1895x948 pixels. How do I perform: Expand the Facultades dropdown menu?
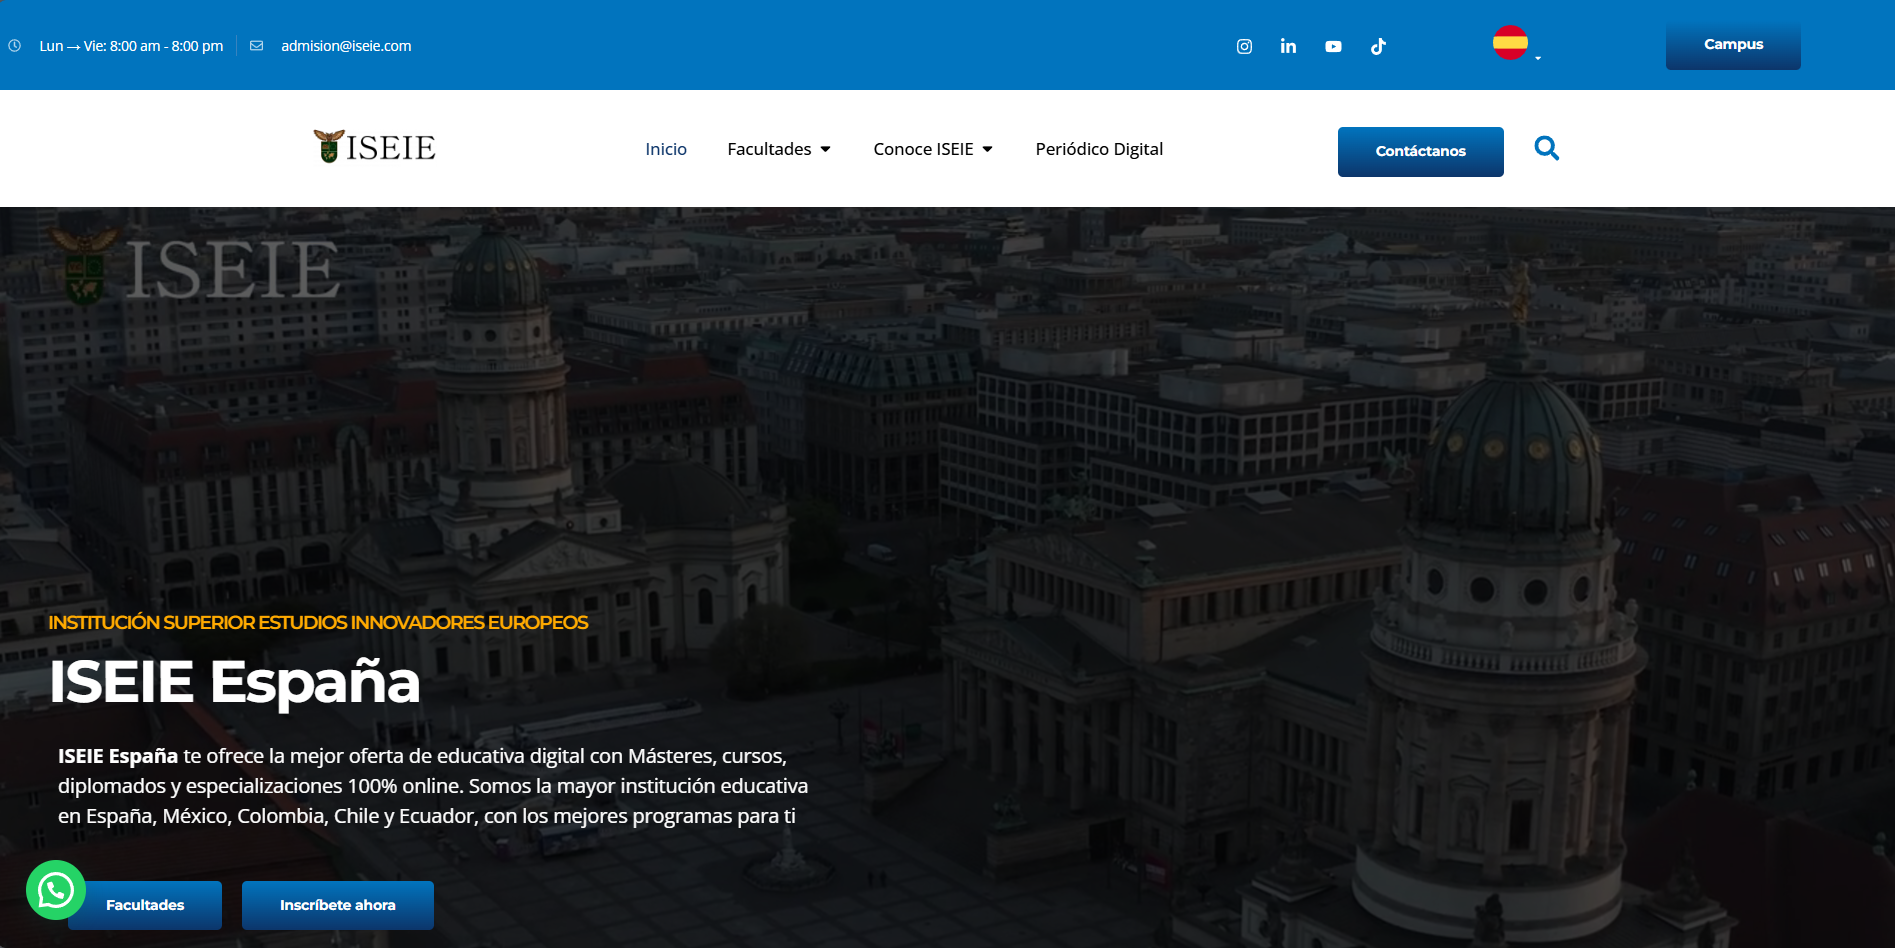(778, 149)
